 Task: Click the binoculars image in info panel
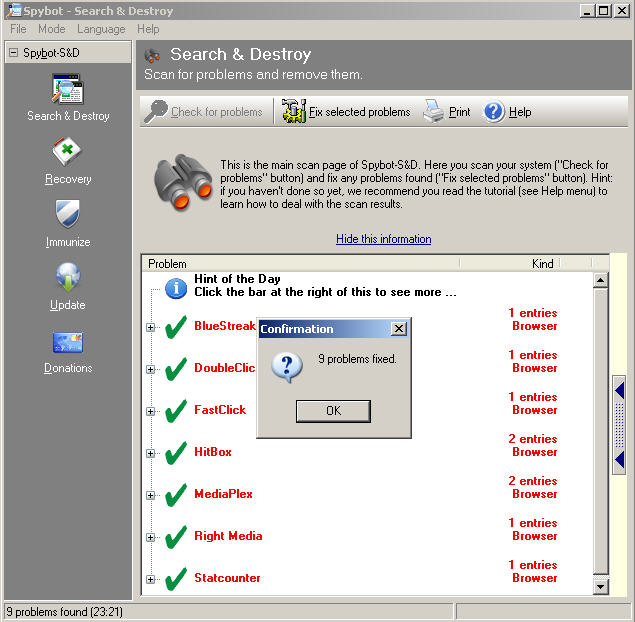183,183
